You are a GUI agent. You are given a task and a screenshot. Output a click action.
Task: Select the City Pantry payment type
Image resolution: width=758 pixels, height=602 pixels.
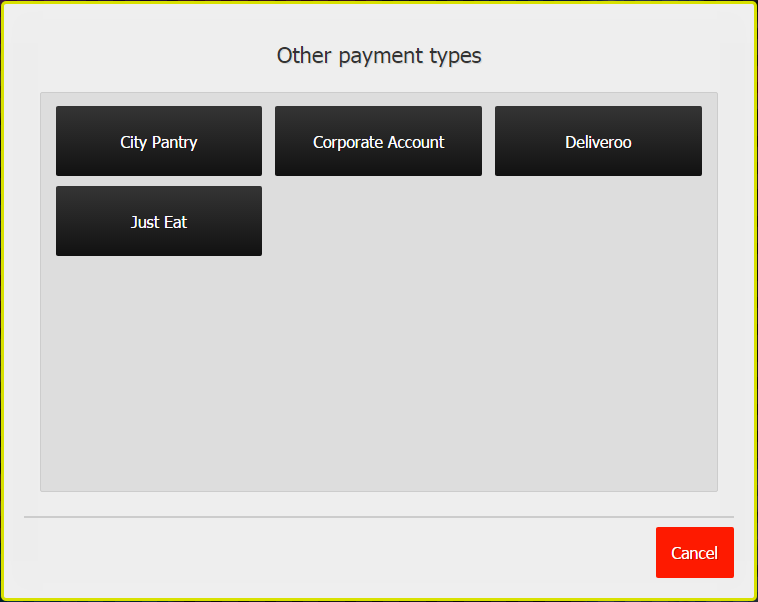pos(159,141)
